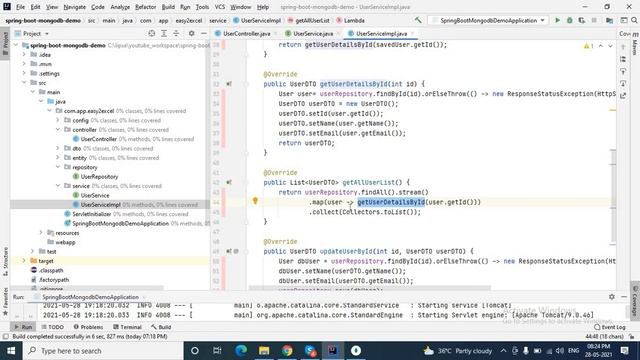Open the Favorites sidebar tool button
The height and width of the screenshot is (360, 640).
click(5, 302)
